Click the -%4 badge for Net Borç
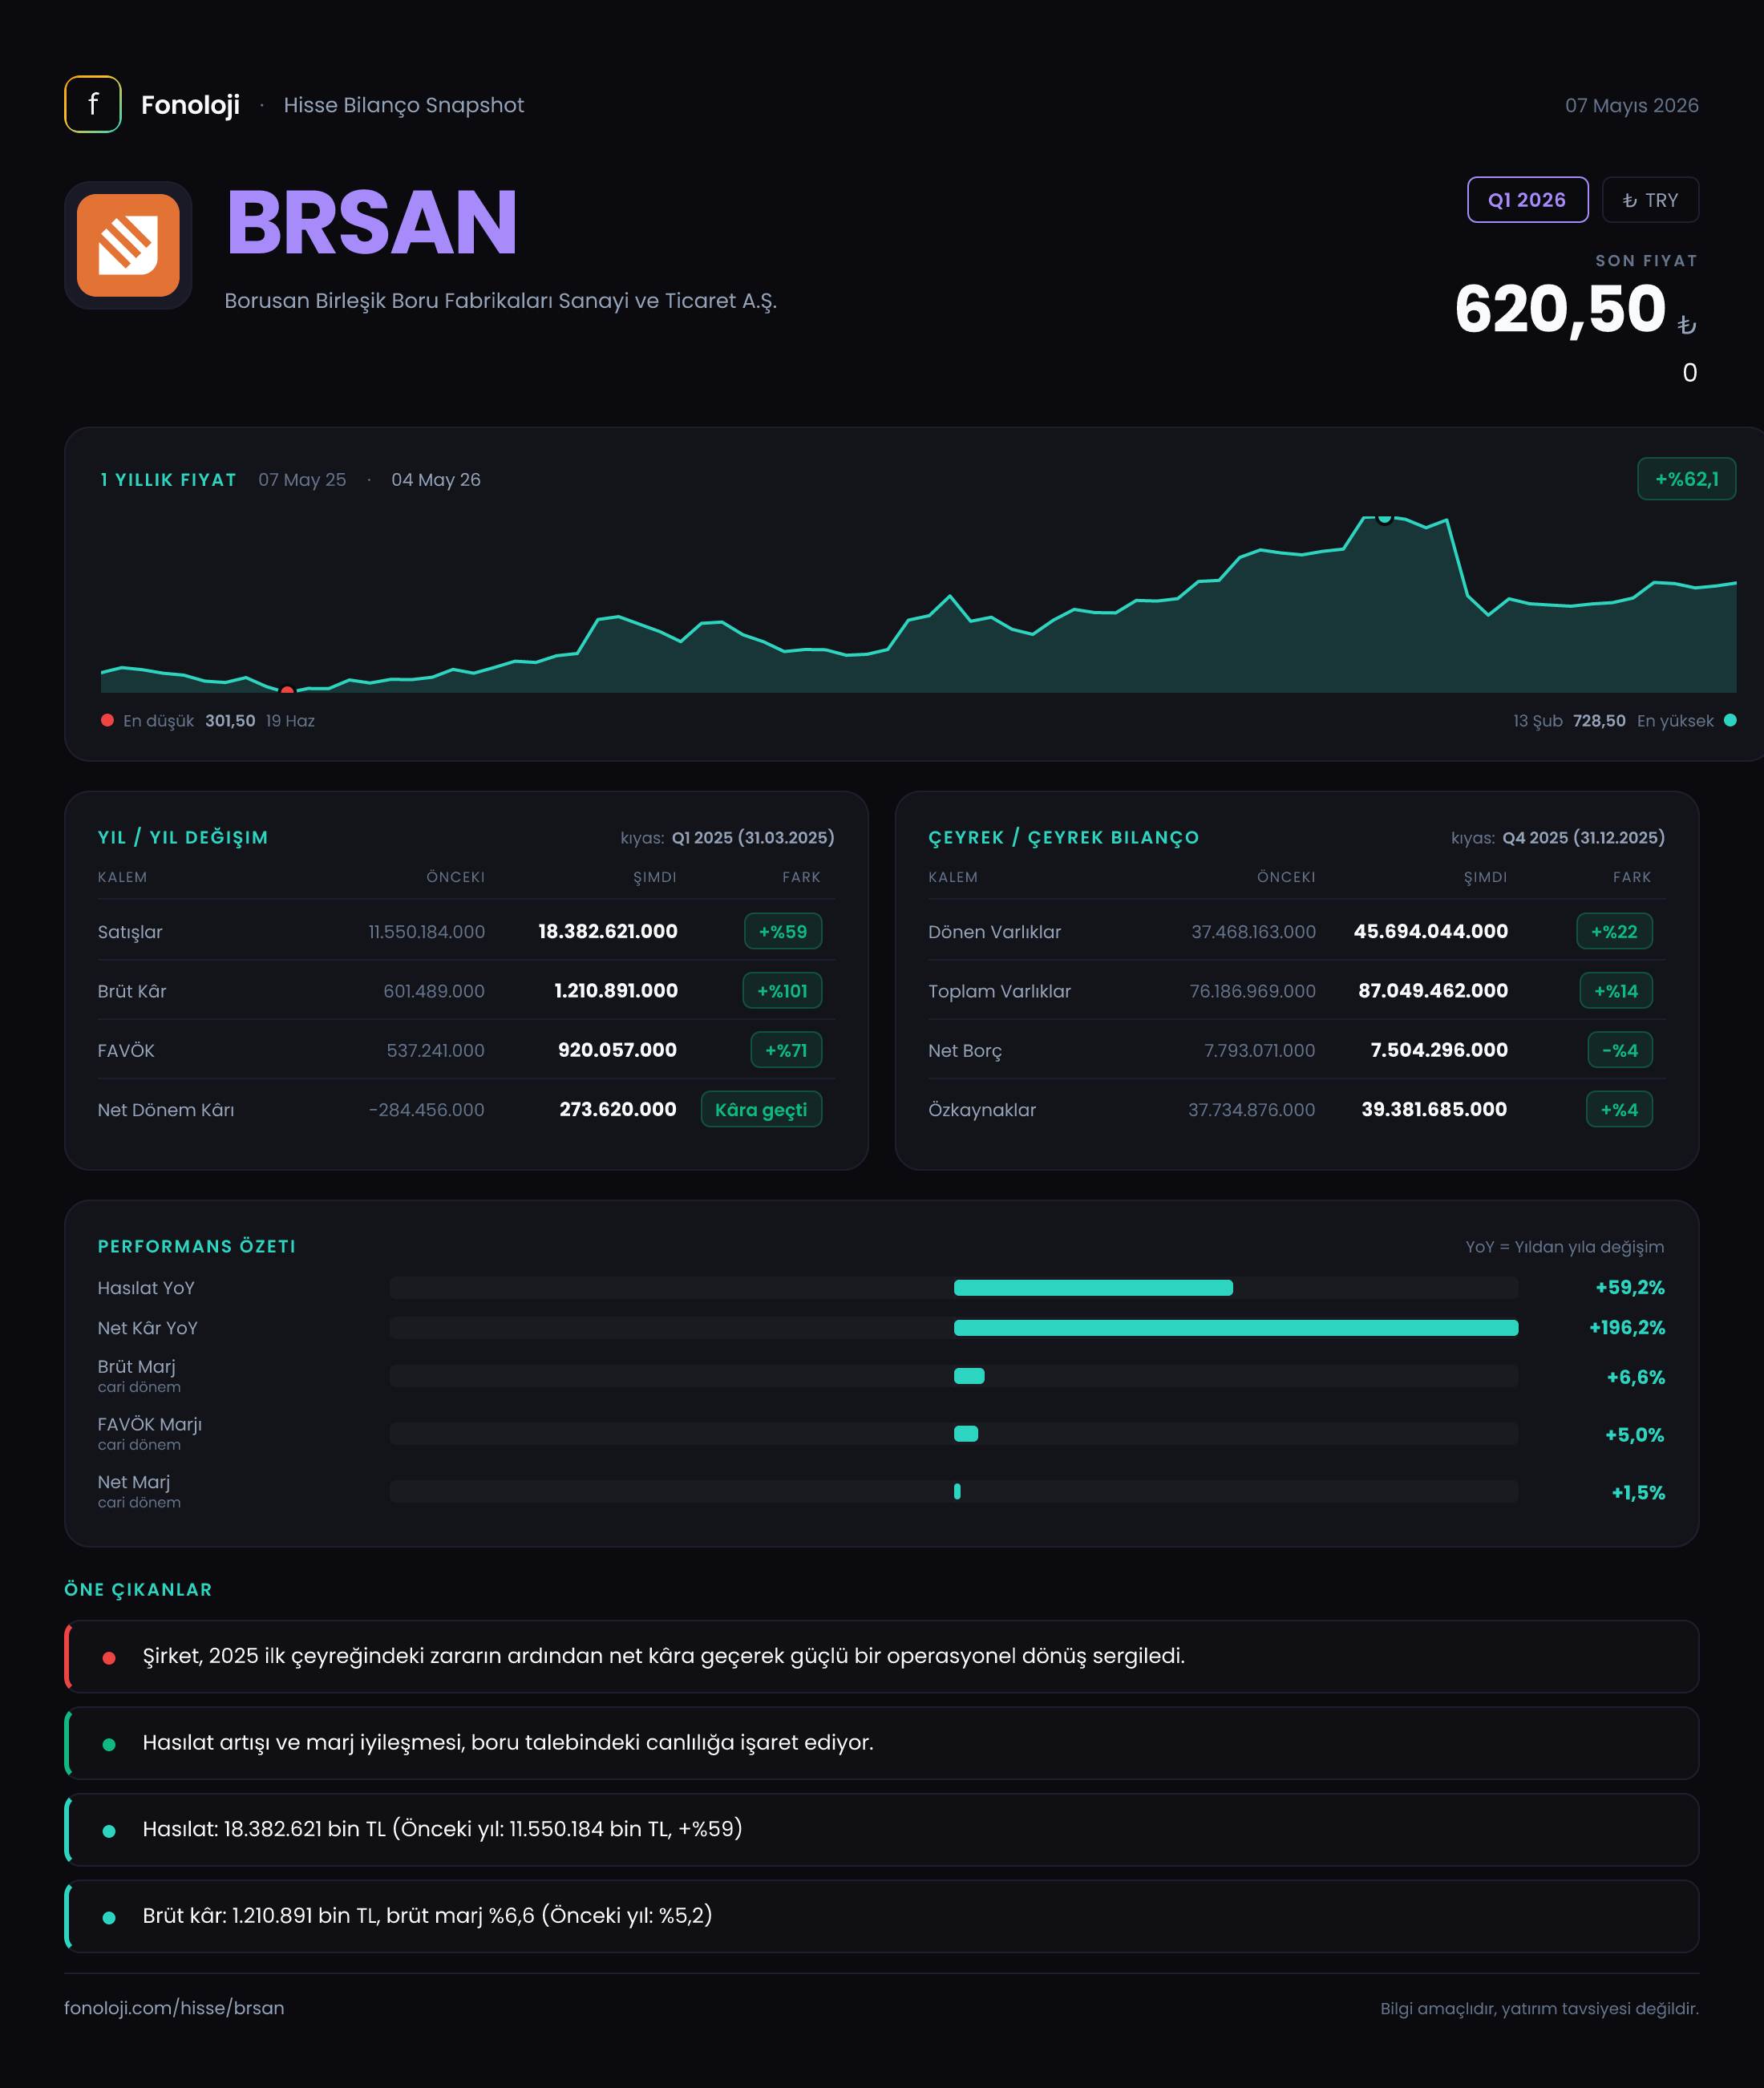The image size is (1764, 2088). pyautogui.click(x=1620, y=1050)
